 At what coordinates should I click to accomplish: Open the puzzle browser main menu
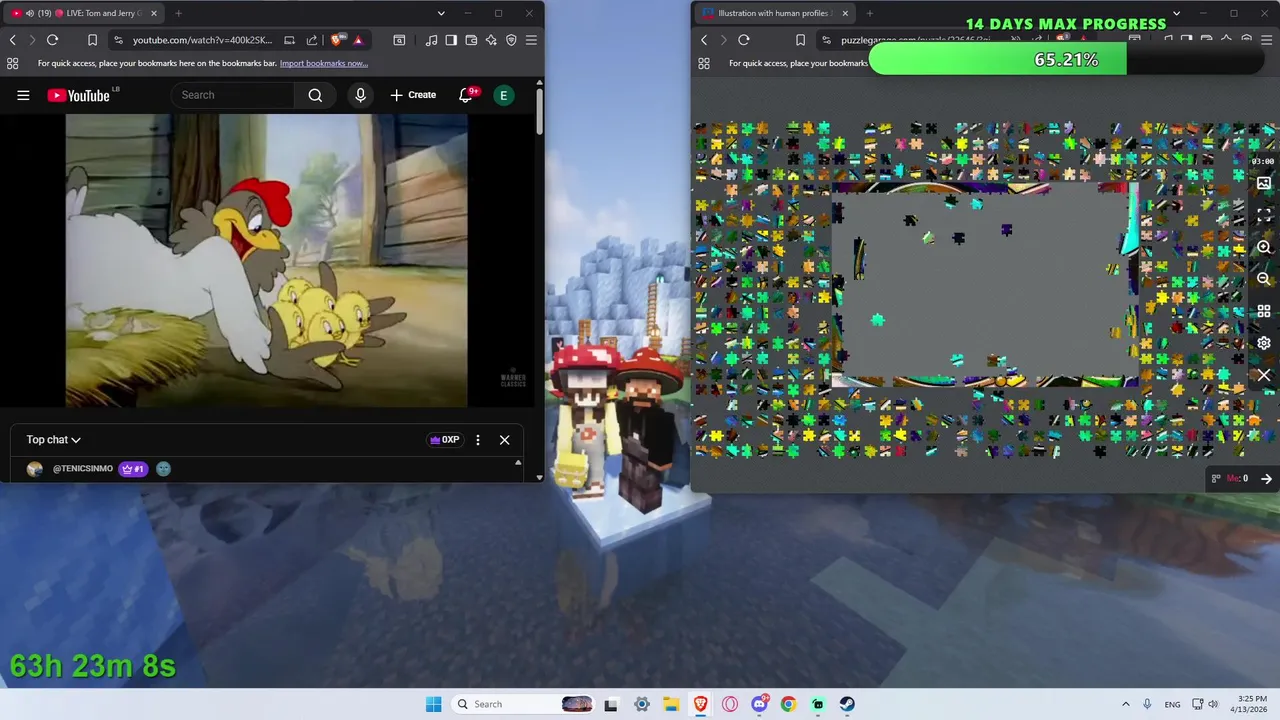tap(1267, 40)
